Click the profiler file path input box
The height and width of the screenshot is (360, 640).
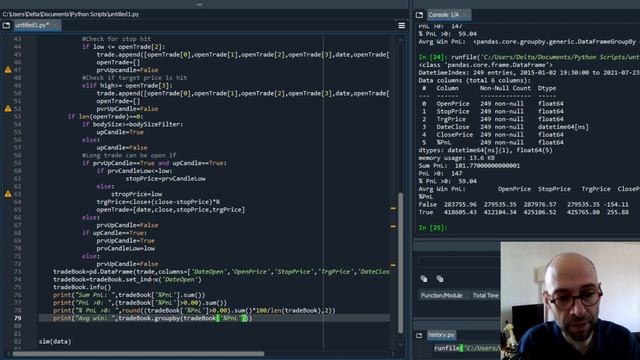coord(458,262)
